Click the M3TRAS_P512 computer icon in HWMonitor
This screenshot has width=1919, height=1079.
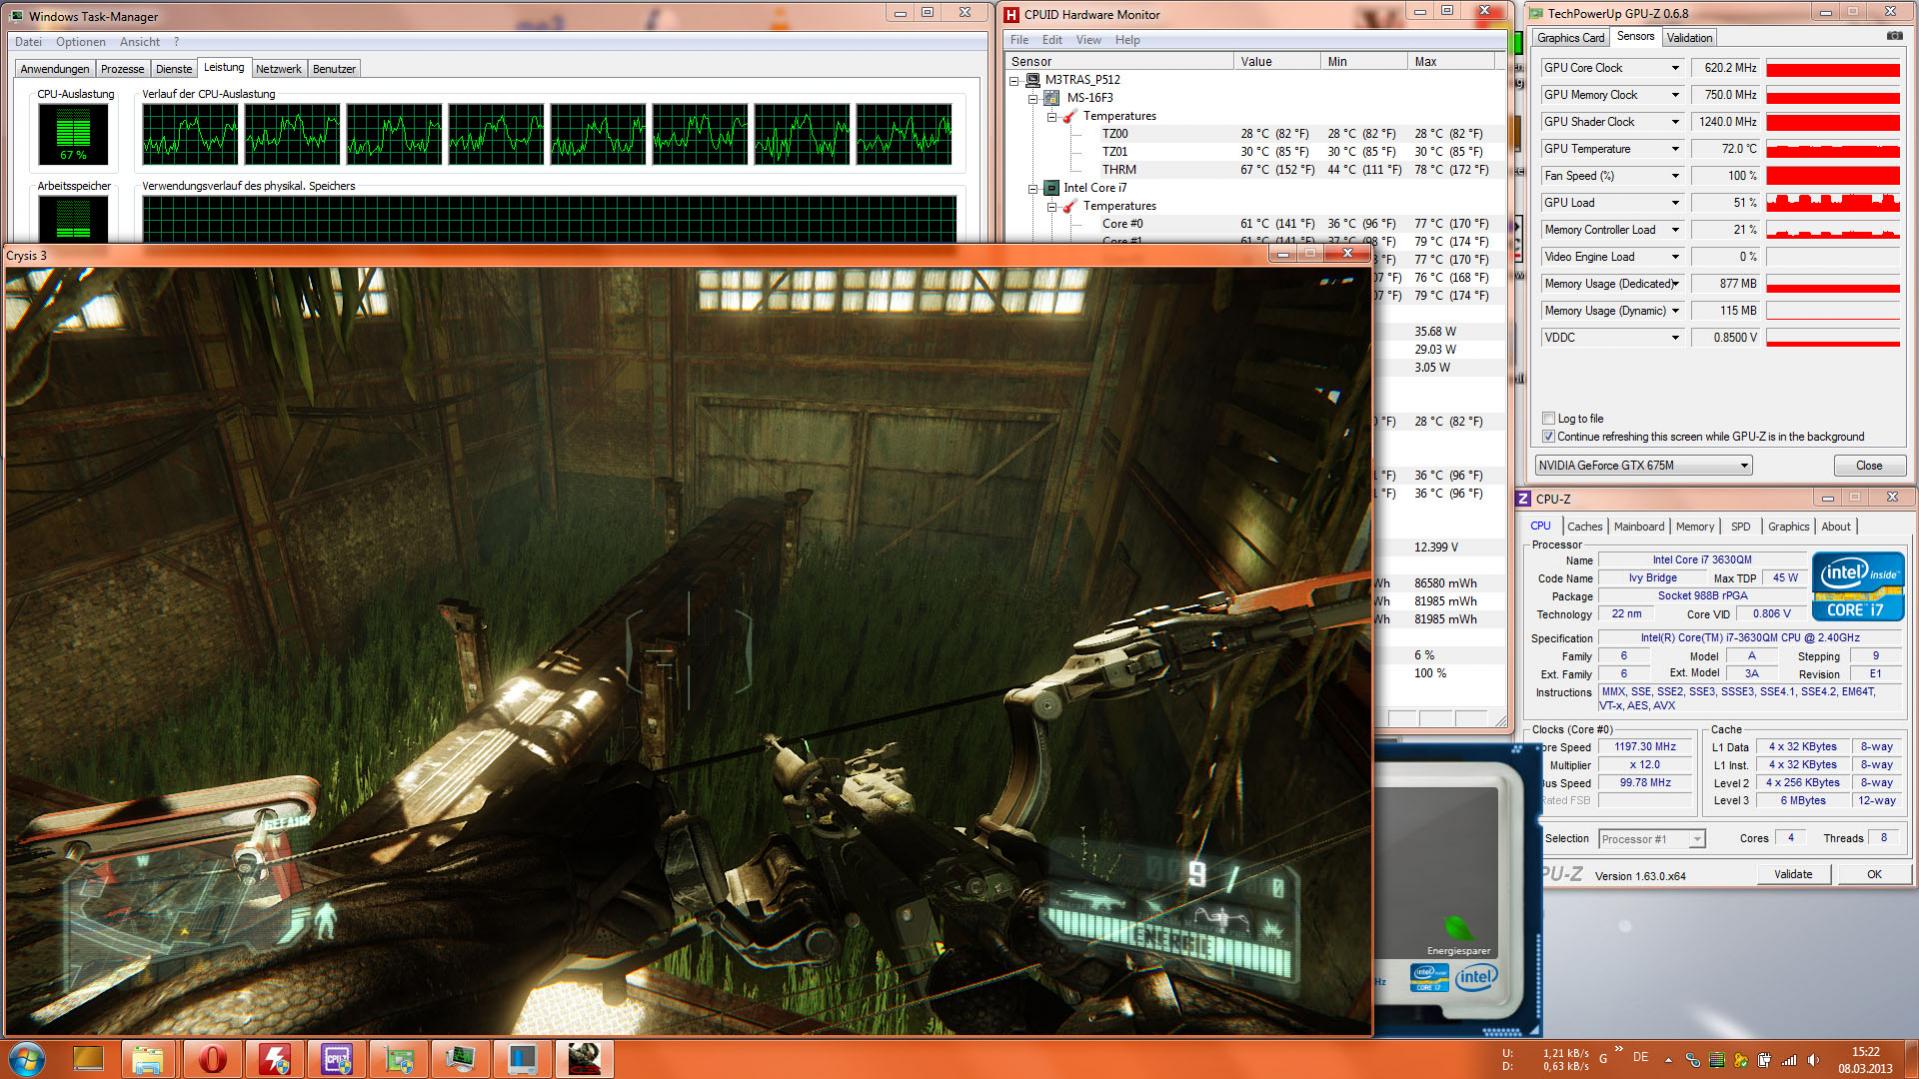(x=1033, y=80)
